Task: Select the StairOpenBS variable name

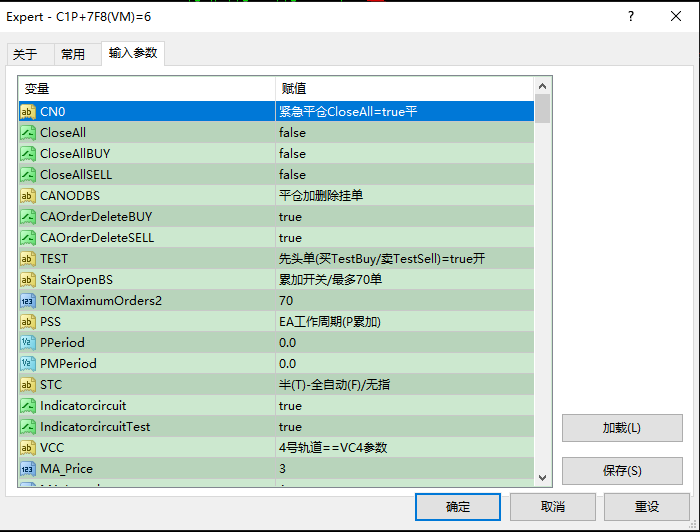Action: point(76,279)
